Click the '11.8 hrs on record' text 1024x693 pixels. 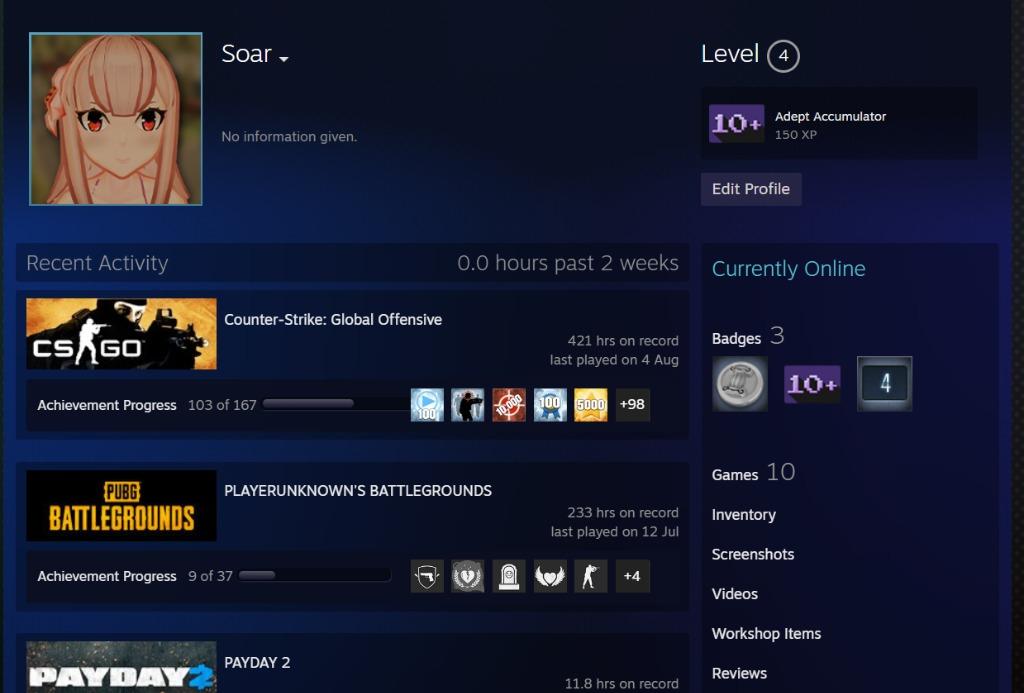coord(622,684)
